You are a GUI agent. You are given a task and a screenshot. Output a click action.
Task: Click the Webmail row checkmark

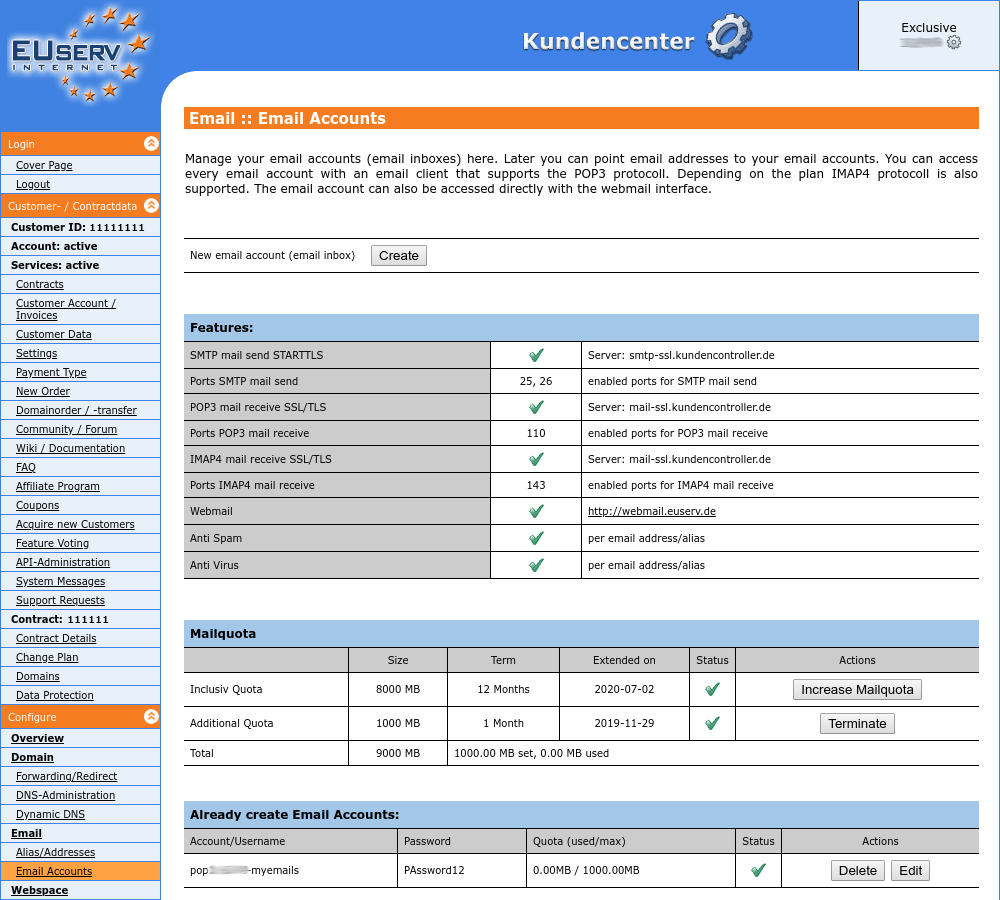click(536, 512)
